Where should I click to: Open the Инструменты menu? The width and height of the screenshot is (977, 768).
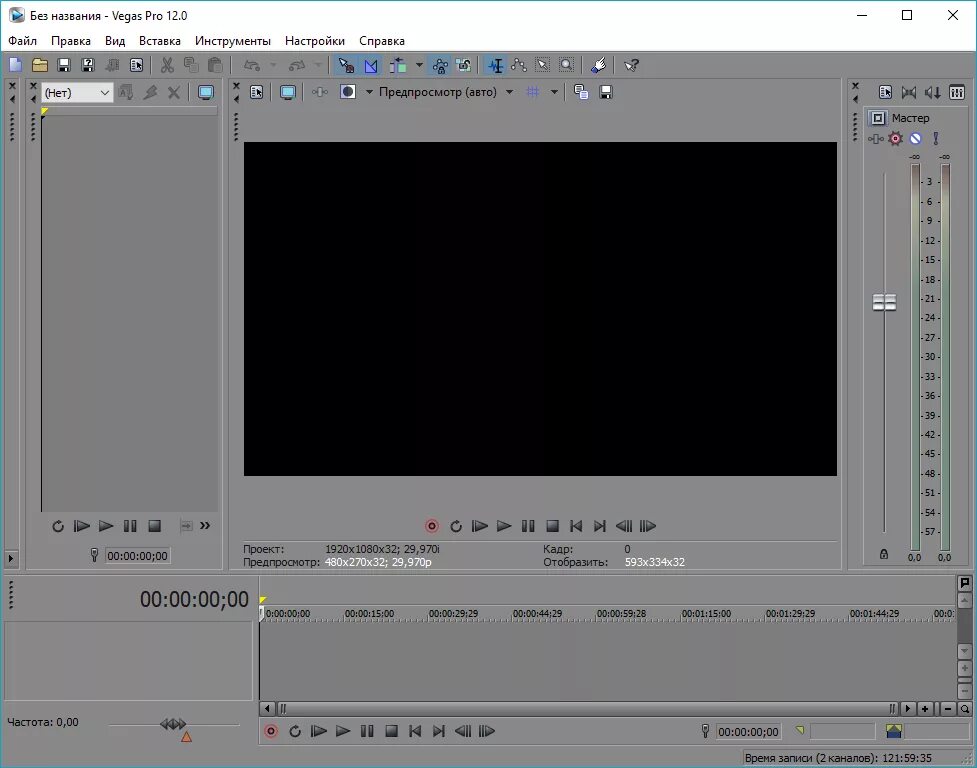pyautogui.click(x=233, y=41)
